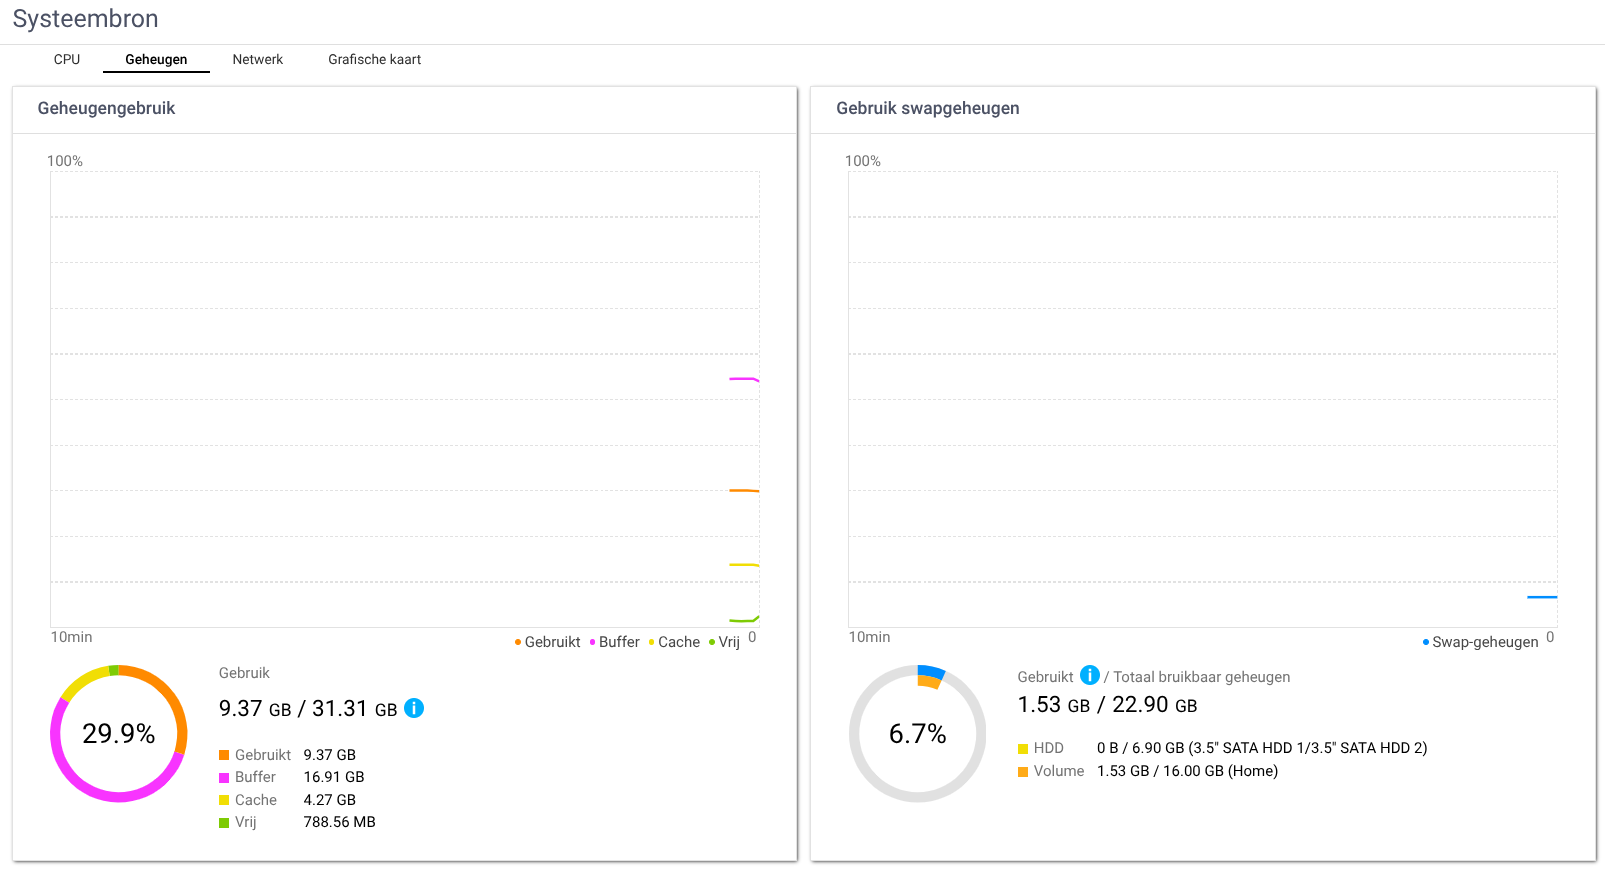Switch to the Netwerk tab
Viewport: 1605px width, 870px height.
[258, 60]
